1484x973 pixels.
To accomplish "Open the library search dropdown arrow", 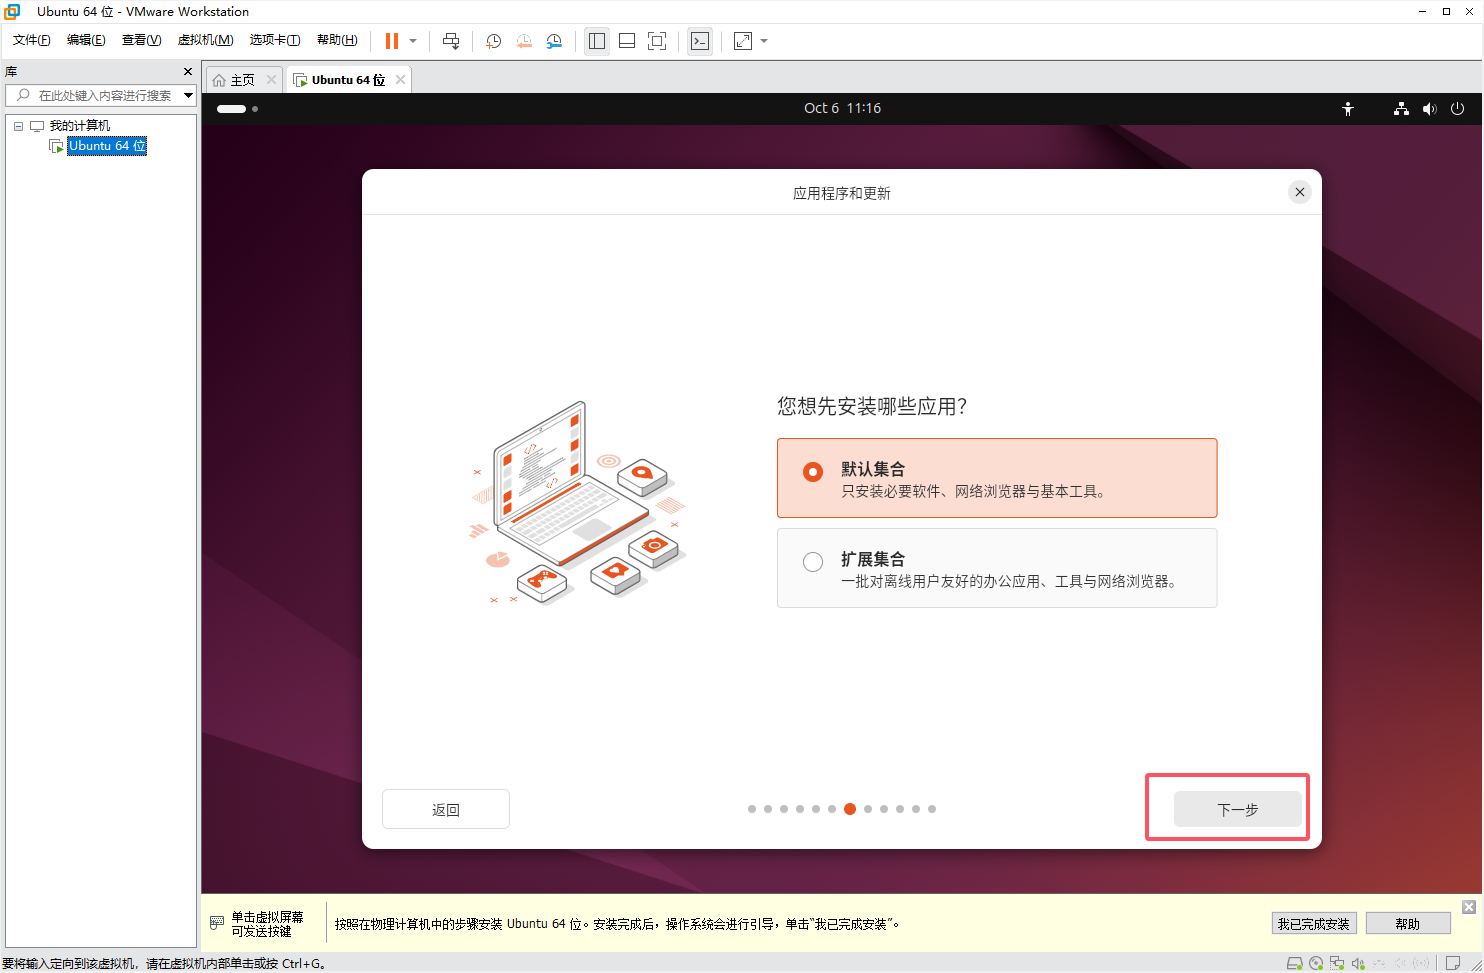I will click(x=188, y=95).
